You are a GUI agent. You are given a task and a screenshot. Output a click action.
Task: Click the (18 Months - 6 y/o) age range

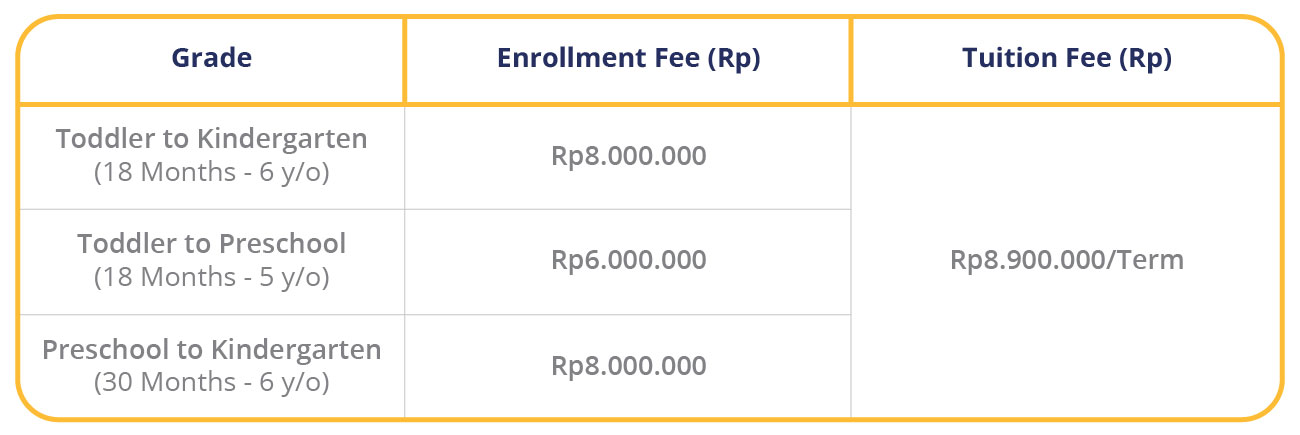pos(211,172)
